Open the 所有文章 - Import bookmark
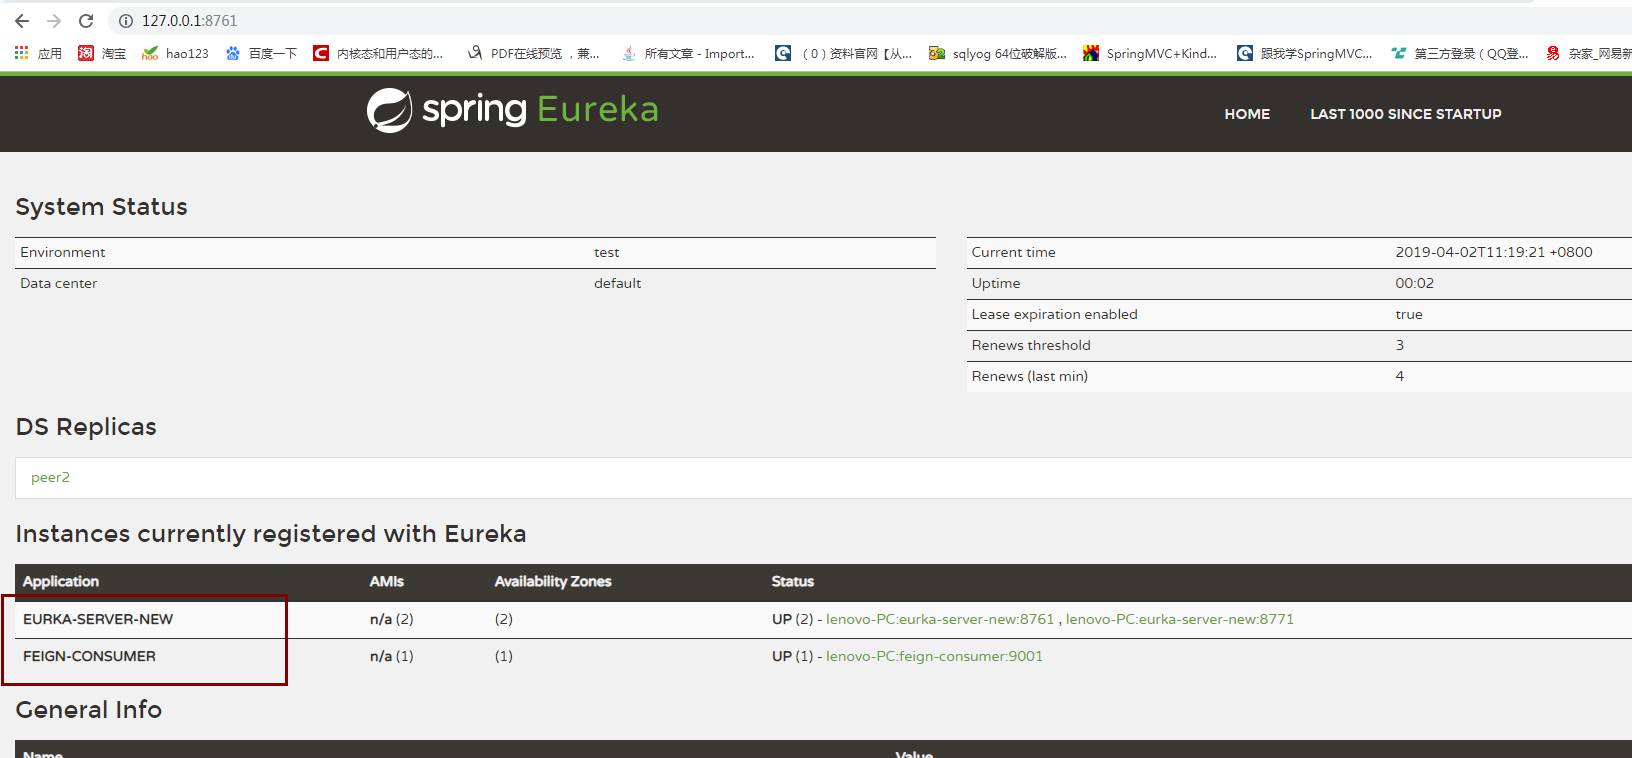The width and height of the screenshot is (1632, 758). (688, 53)
